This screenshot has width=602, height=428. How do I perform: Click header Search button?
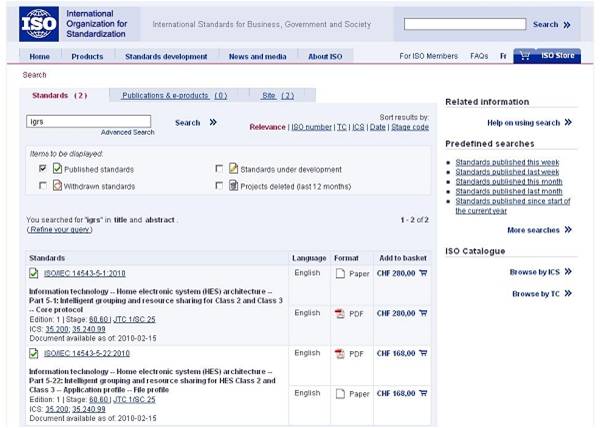[546, 25]
